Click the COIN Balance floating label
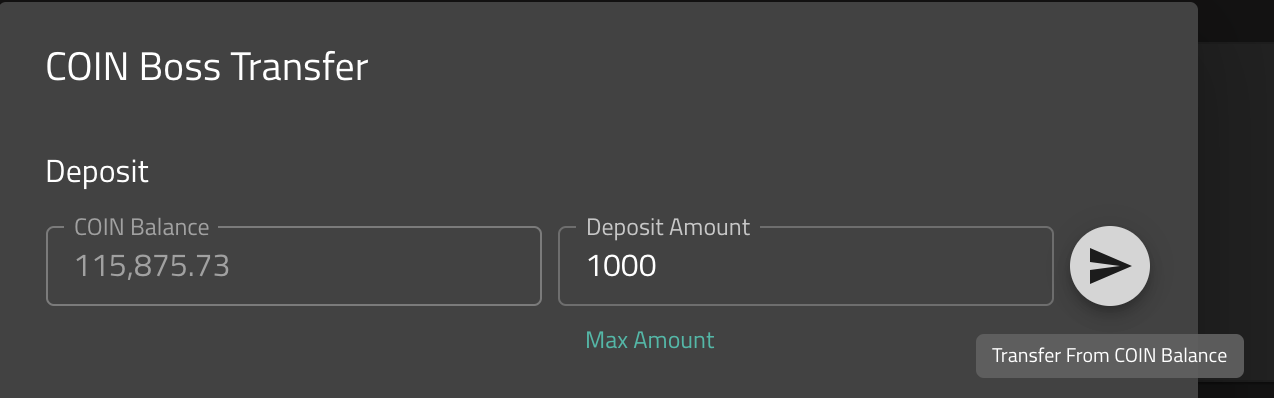 tap(142, 227)
